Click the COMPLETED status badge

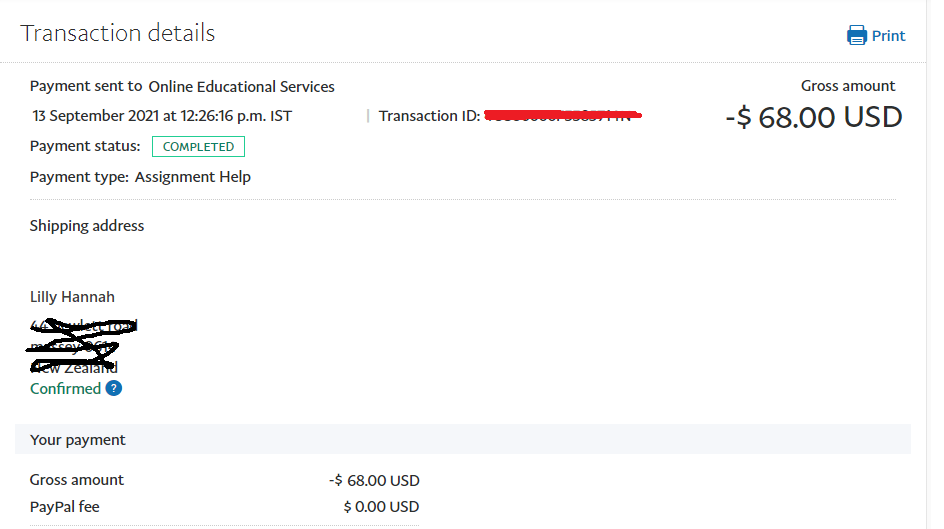(x=198, y=147)
